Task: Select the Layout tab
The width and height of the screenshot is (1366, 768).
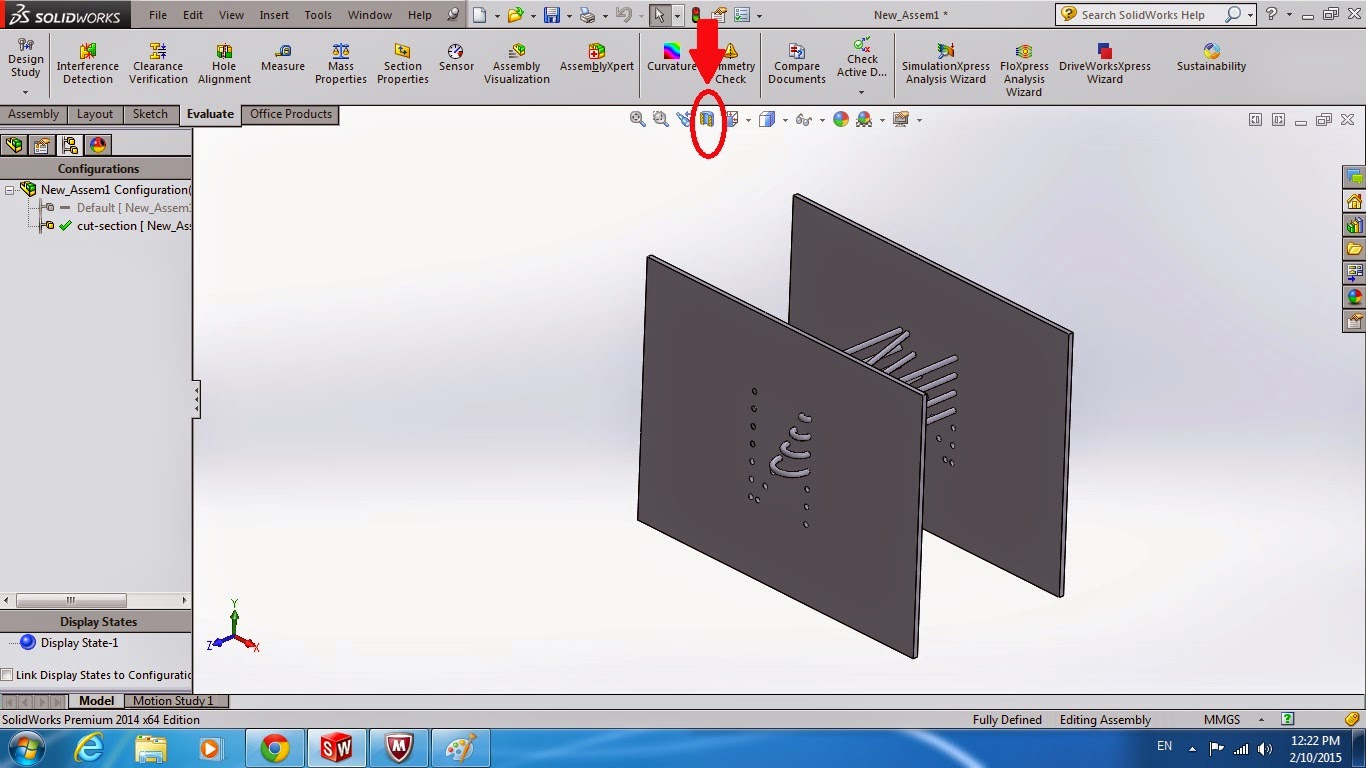Action: [x=95, y=114]
